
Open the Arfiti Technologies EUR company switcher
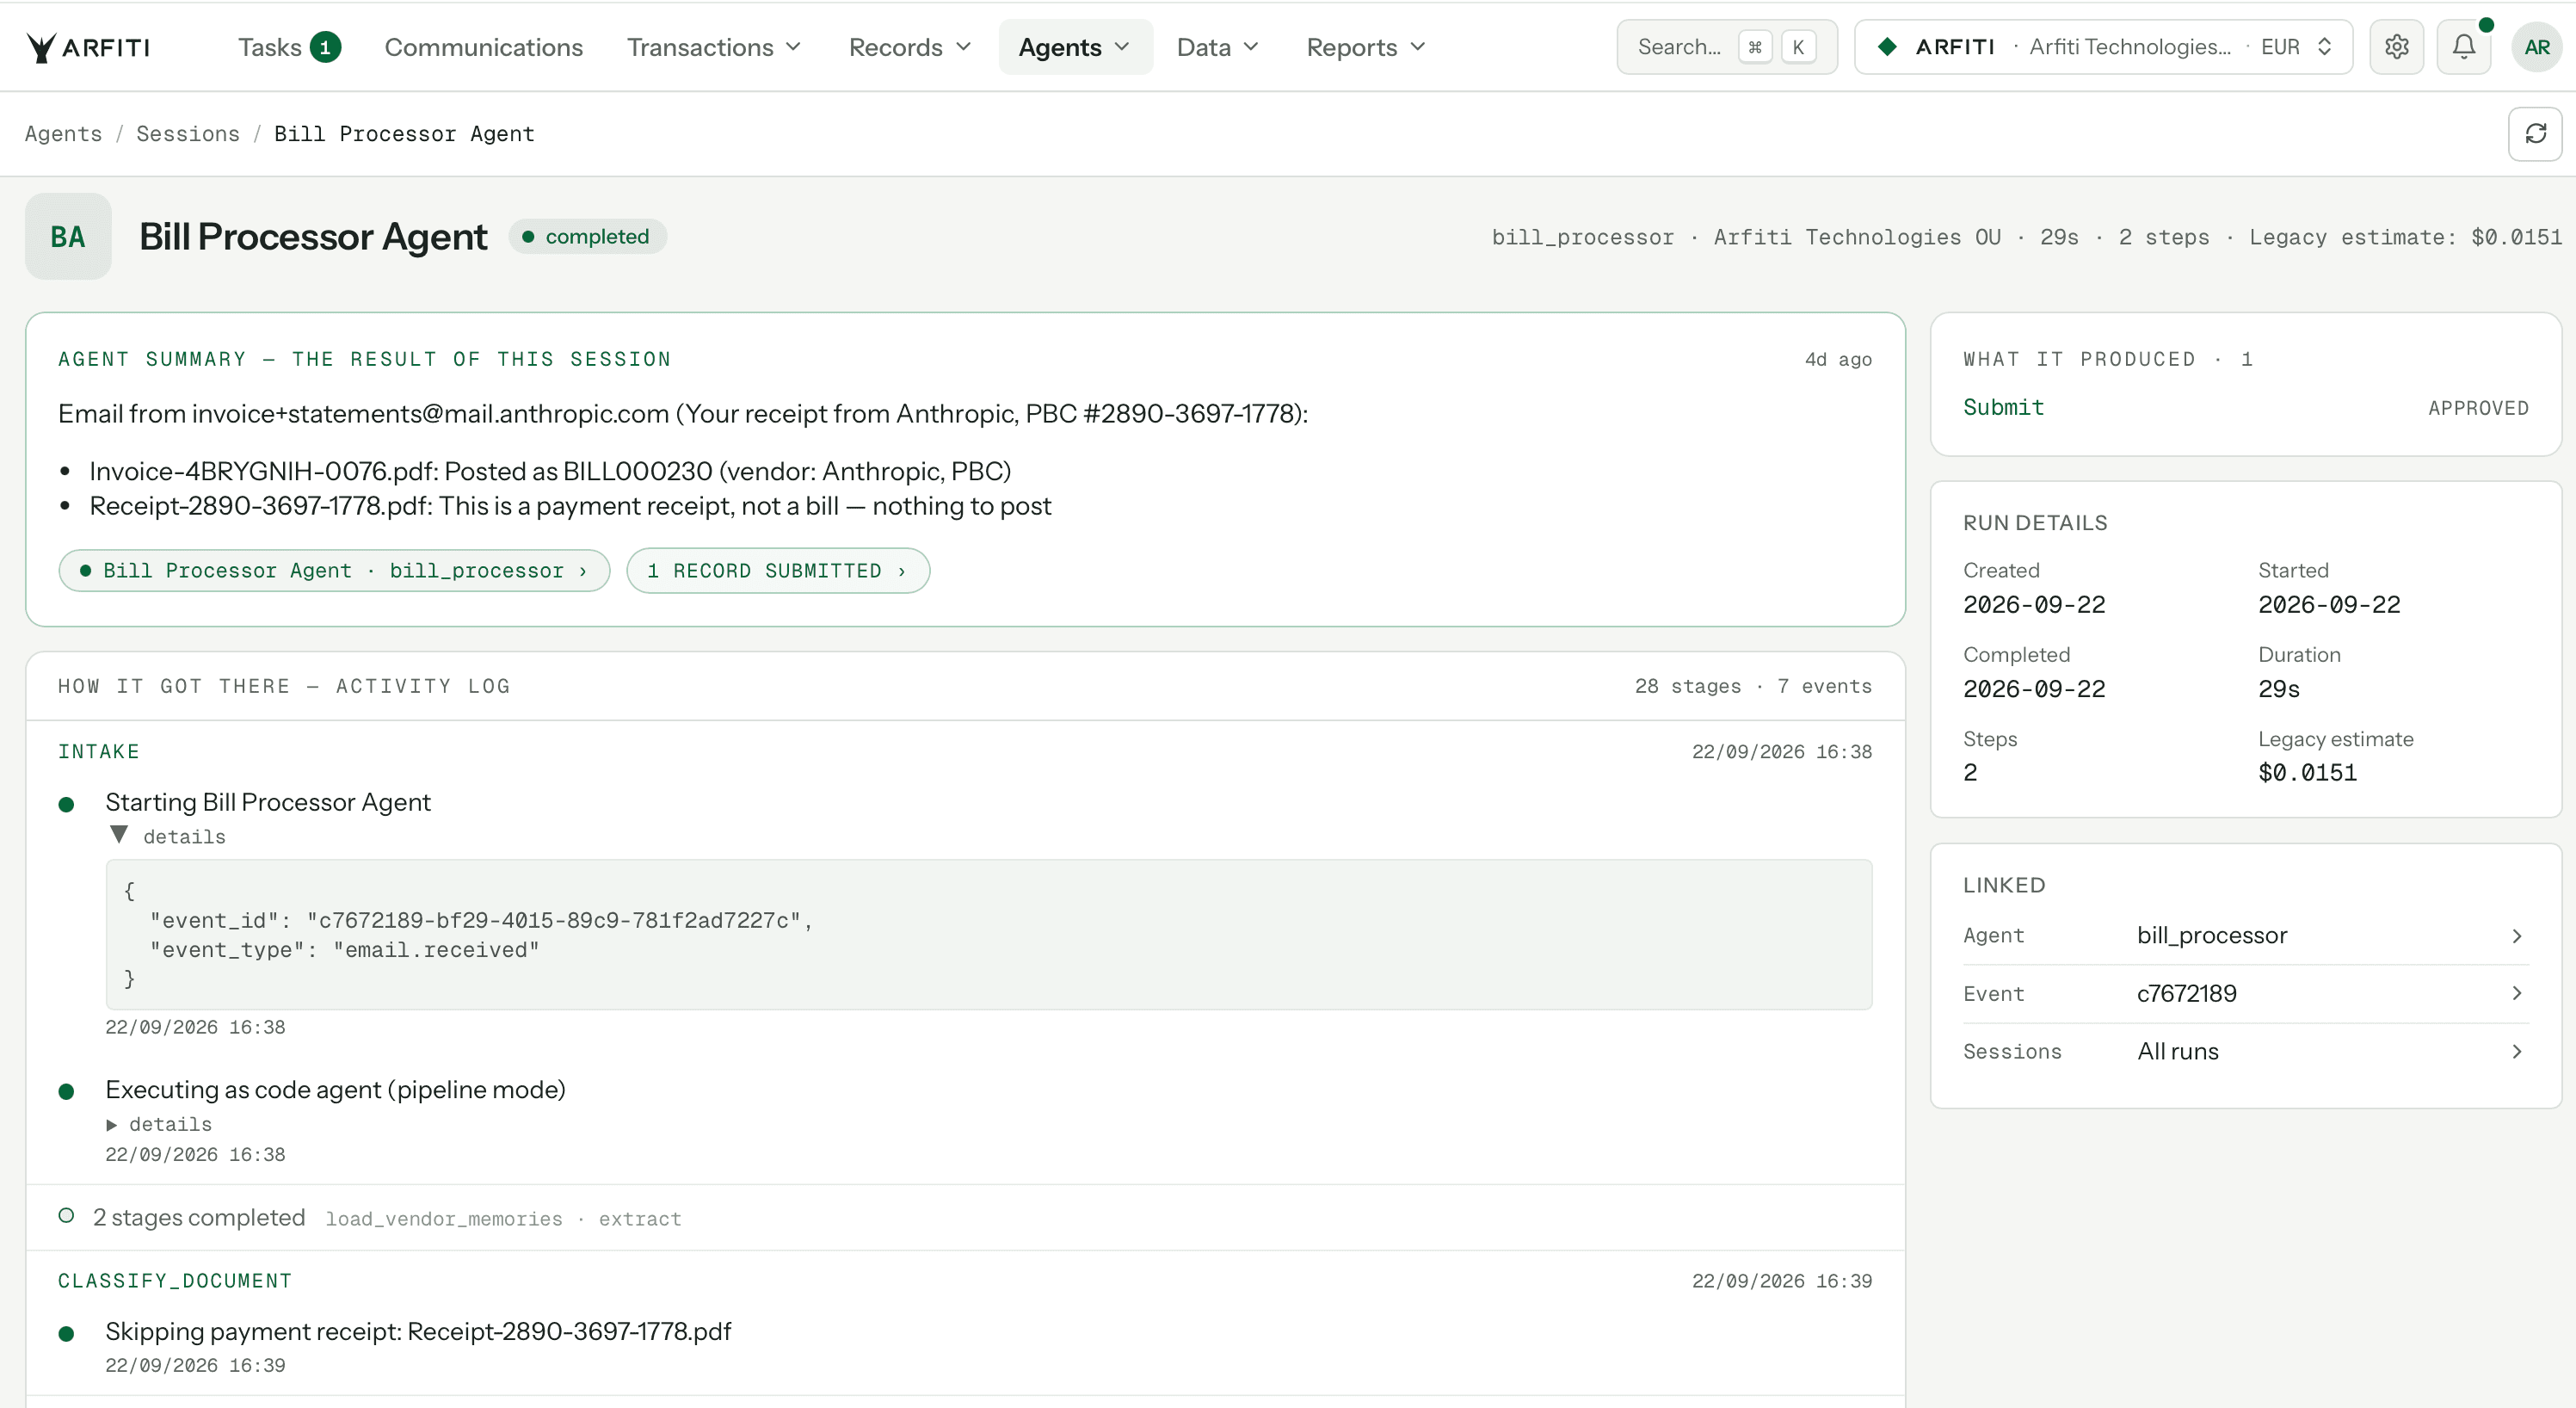tap(2103, 47)
